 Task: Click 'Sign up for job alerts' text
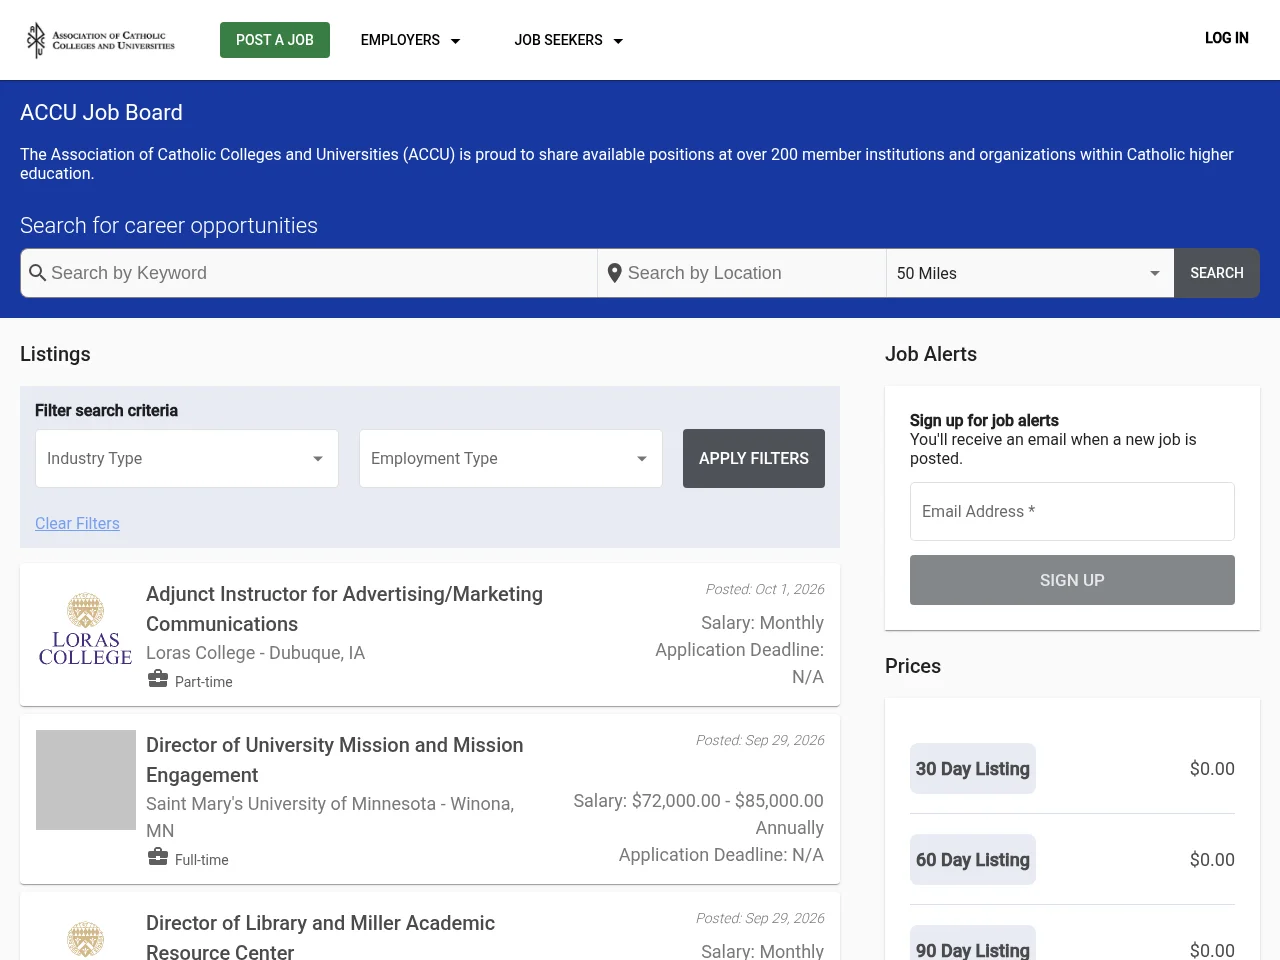(x=984, y=421)
